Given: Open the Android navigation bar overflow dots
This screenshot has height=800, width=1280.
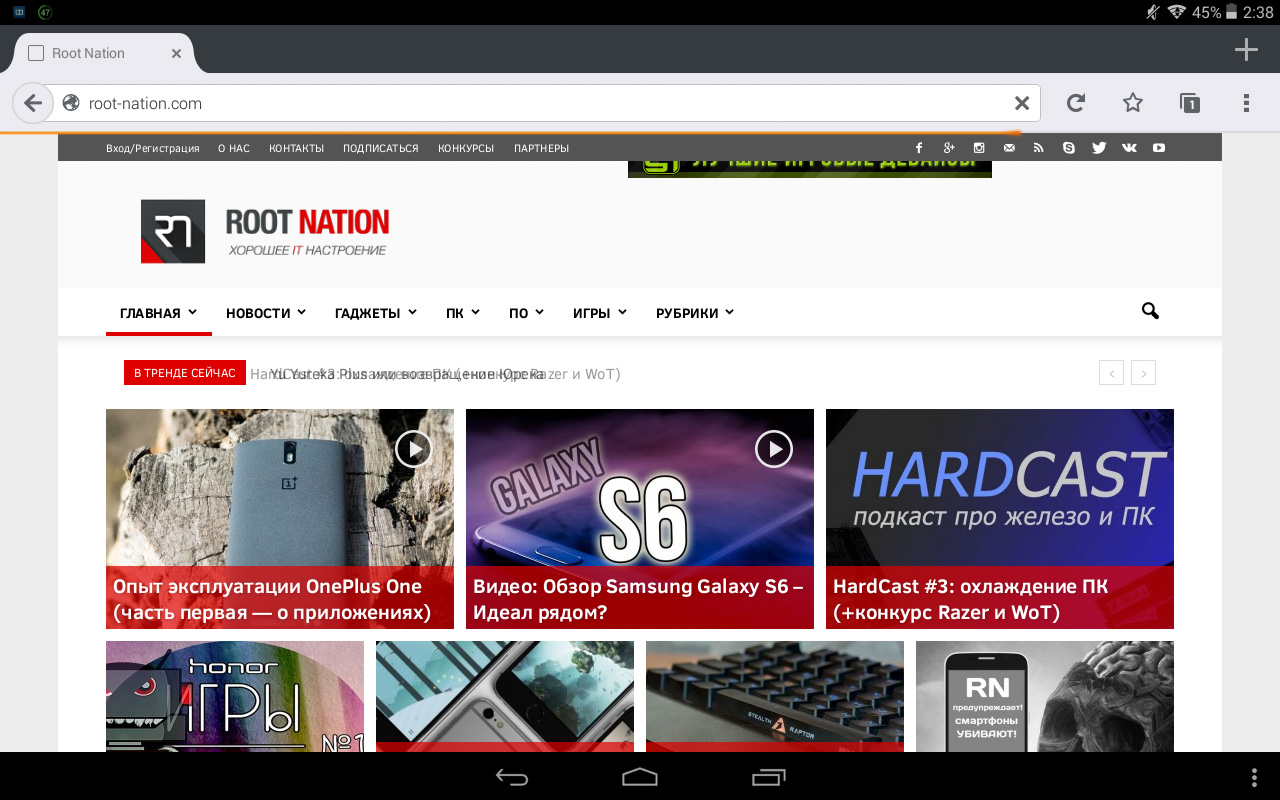Looking at the screenshot, I should tap(1255, 777).
